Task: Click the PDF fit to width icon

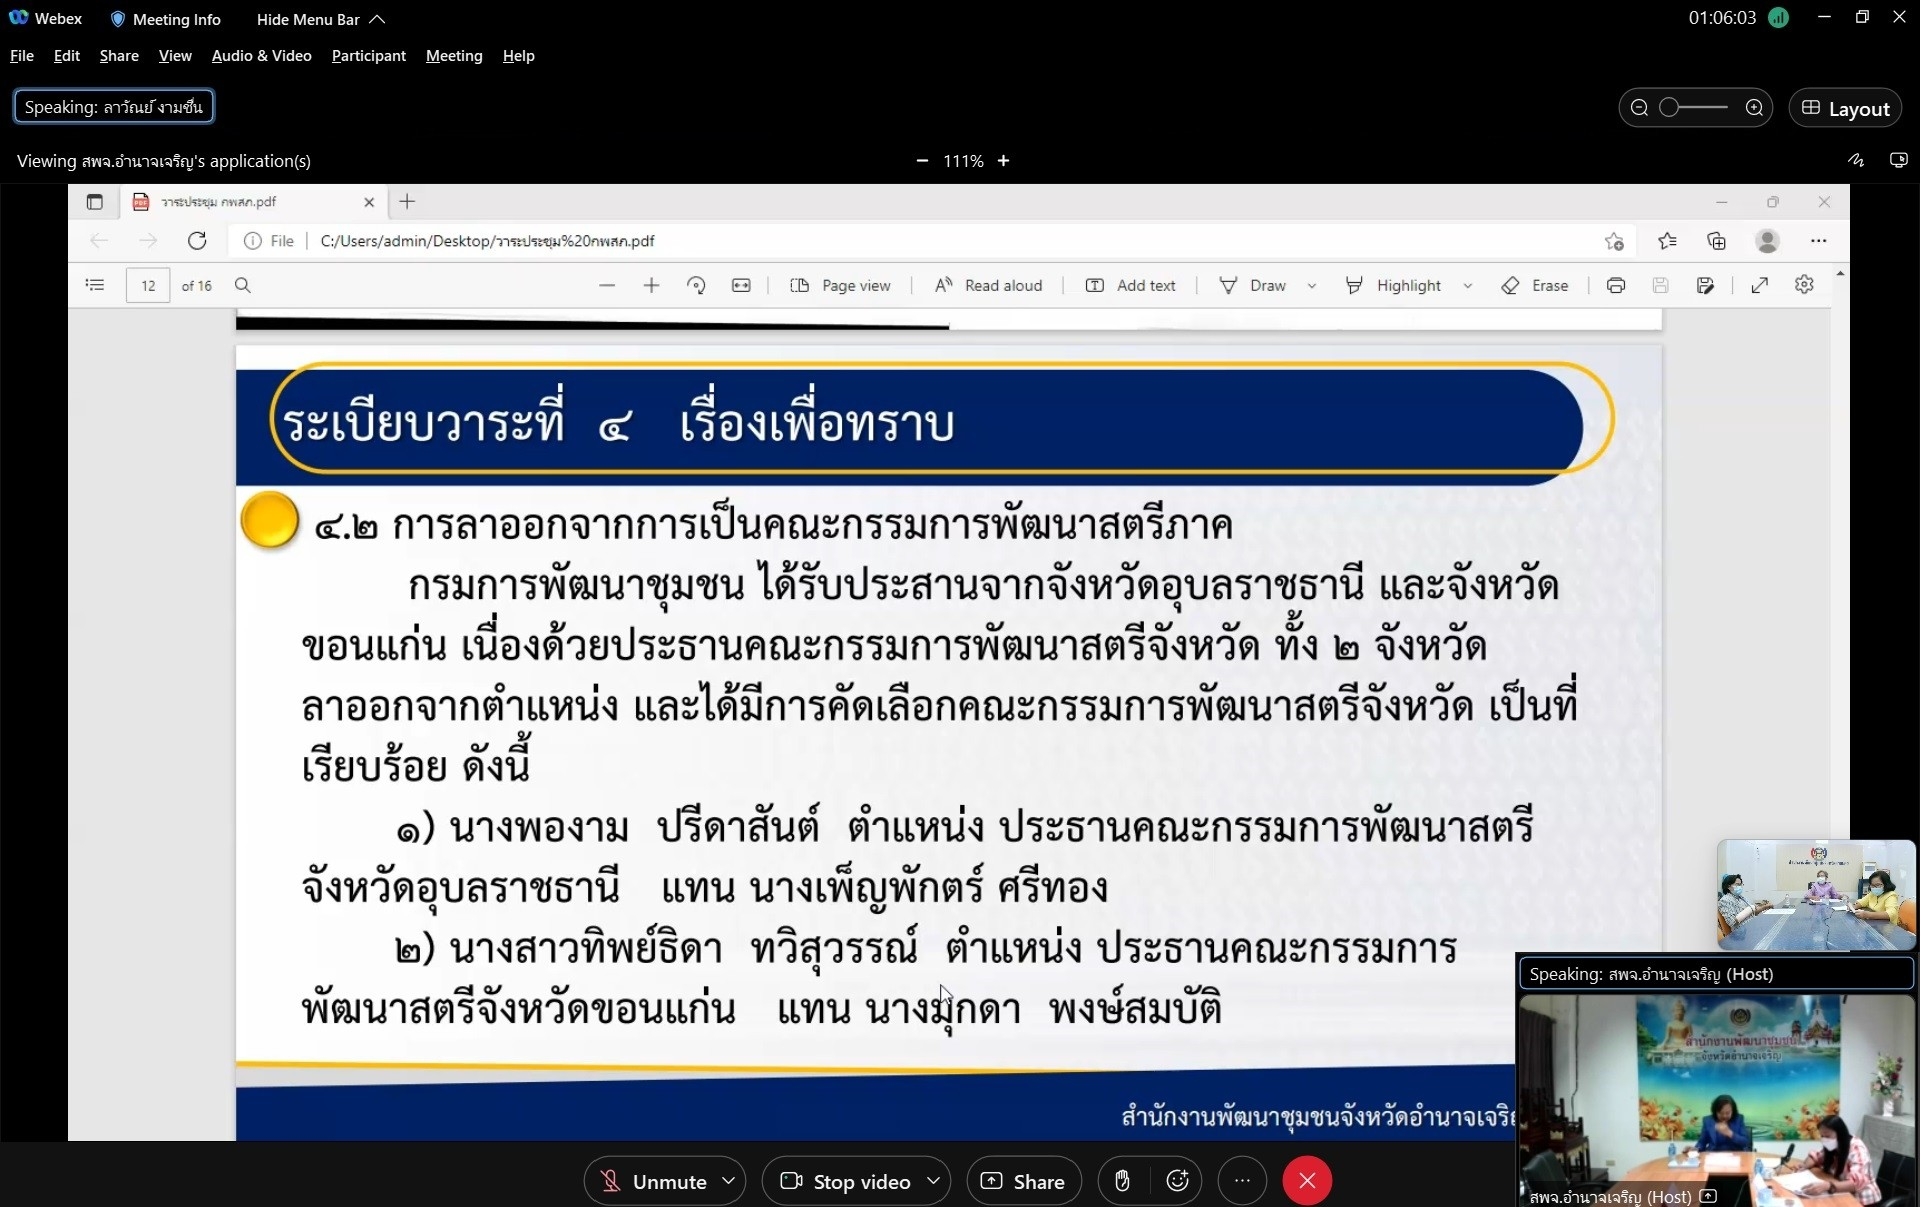Action: click(741, 285)
